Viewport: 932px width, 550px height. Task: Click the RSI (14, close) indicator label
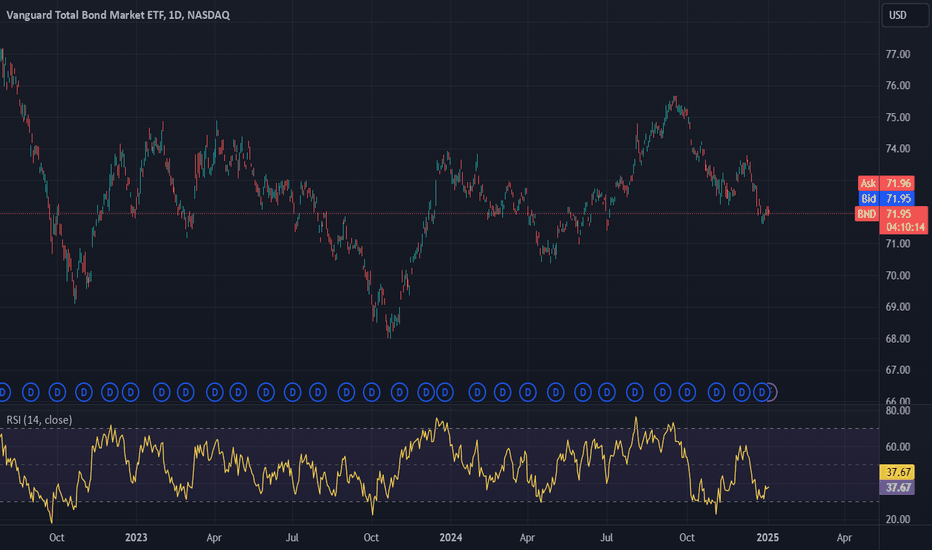[x=39, y=420]
